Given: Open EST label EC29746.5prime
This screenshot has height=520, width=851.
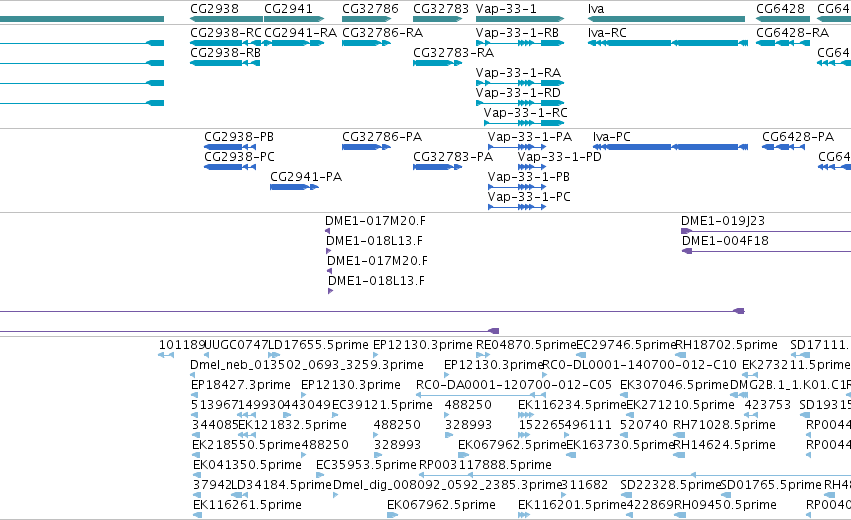Looking at the screenshot, I should [625, 345].
